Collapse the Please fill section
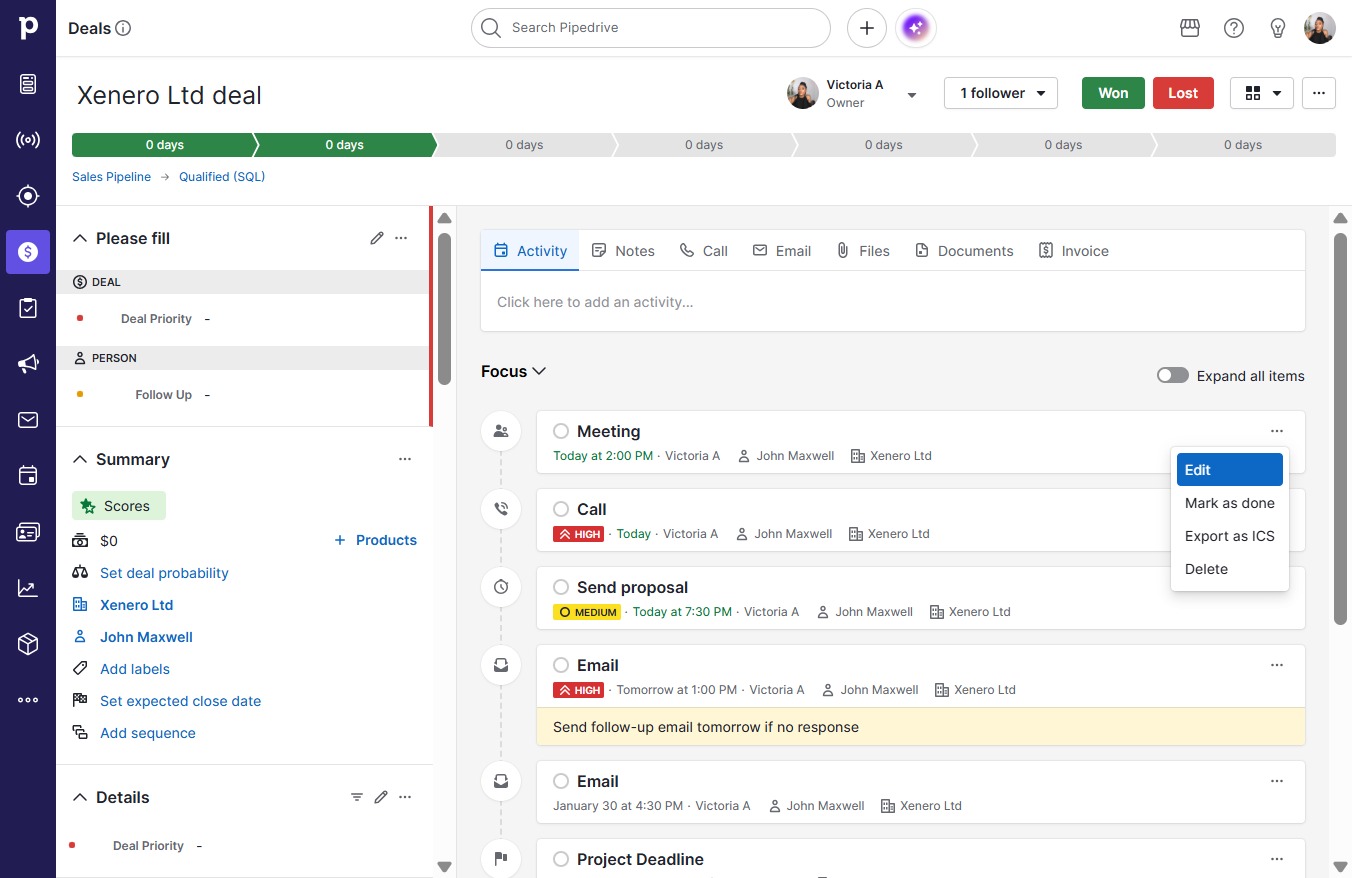Viewport: 1352px width, 878px height. pos(80,238)
